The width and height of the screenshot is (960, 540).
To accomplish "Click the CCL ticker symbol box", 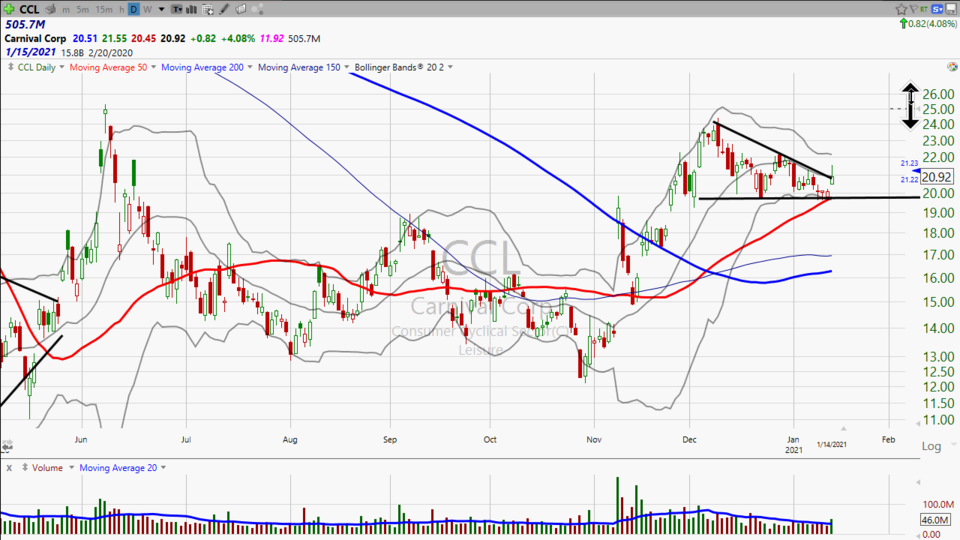I will (x=29, y=9).
